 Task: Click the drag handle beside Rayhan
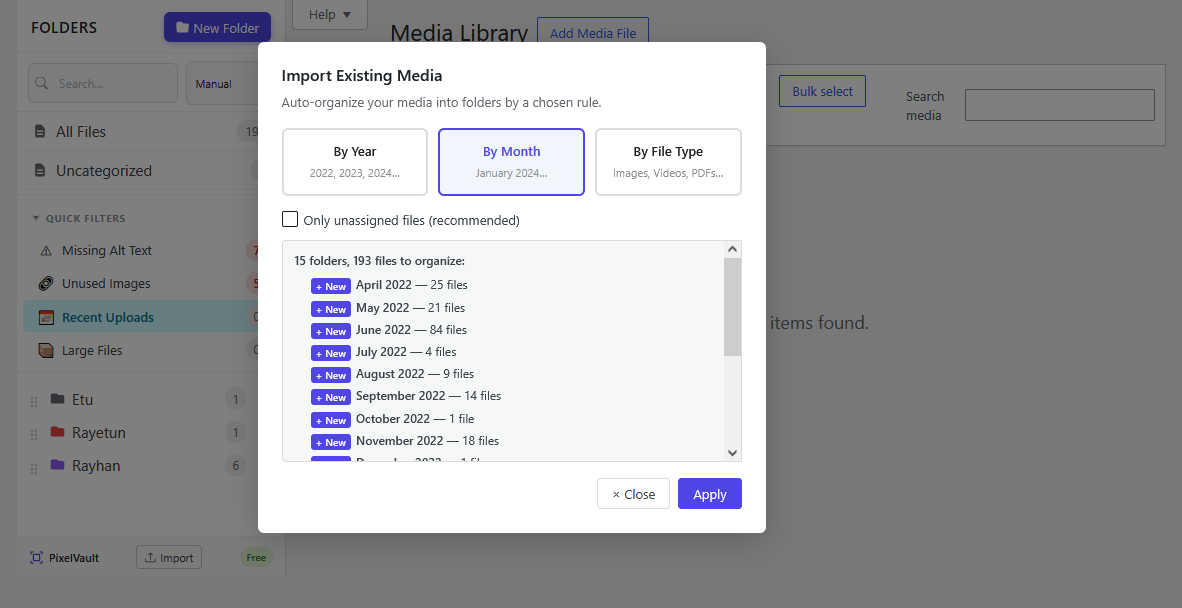(34, 468)
